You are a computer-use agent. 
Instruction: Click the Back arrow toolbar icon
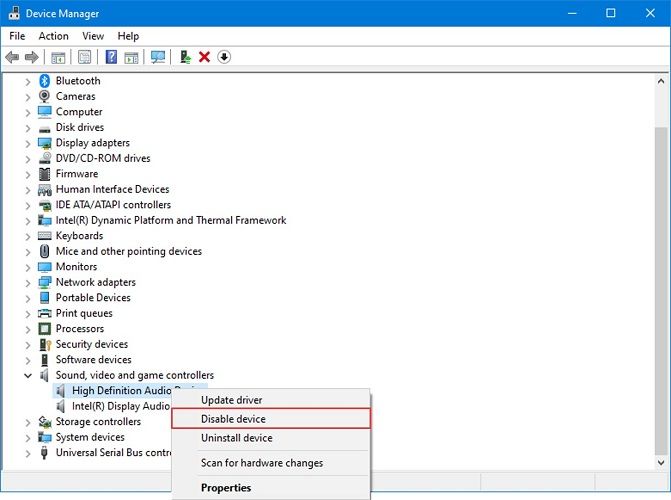click(12, 57)
